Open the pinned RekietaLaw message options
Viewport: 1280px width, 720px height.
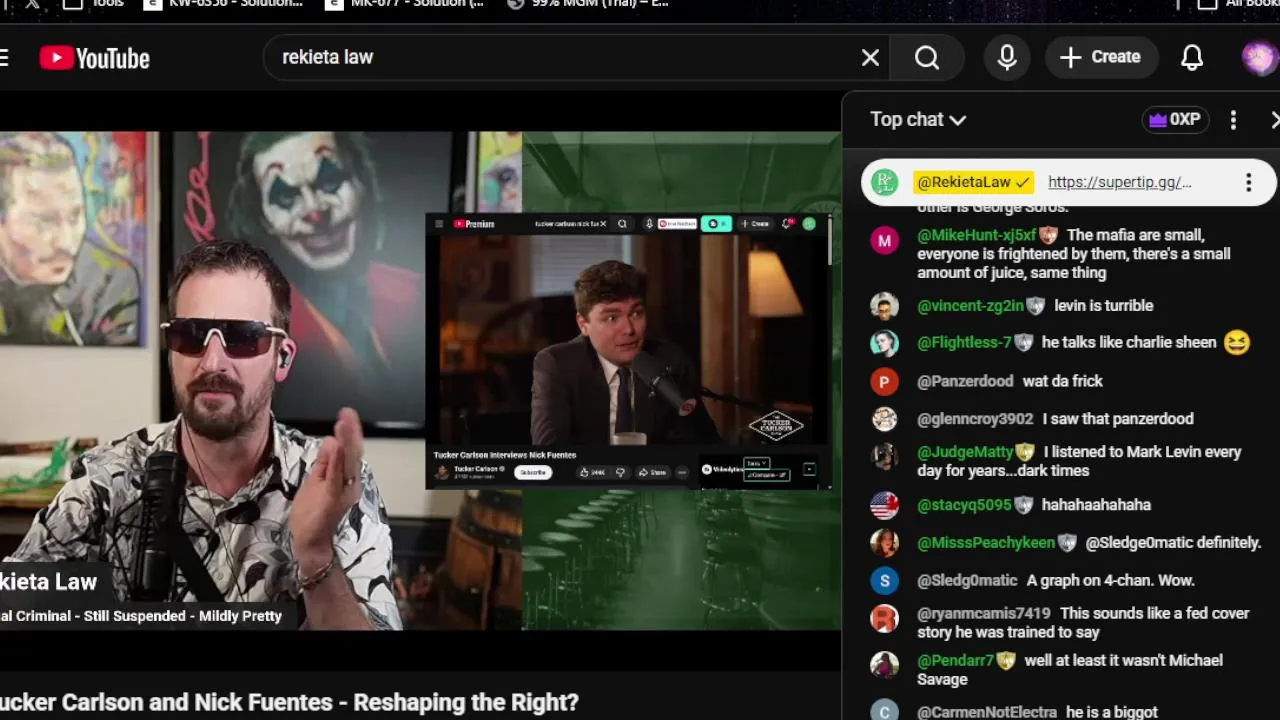tap(1248, 182)
